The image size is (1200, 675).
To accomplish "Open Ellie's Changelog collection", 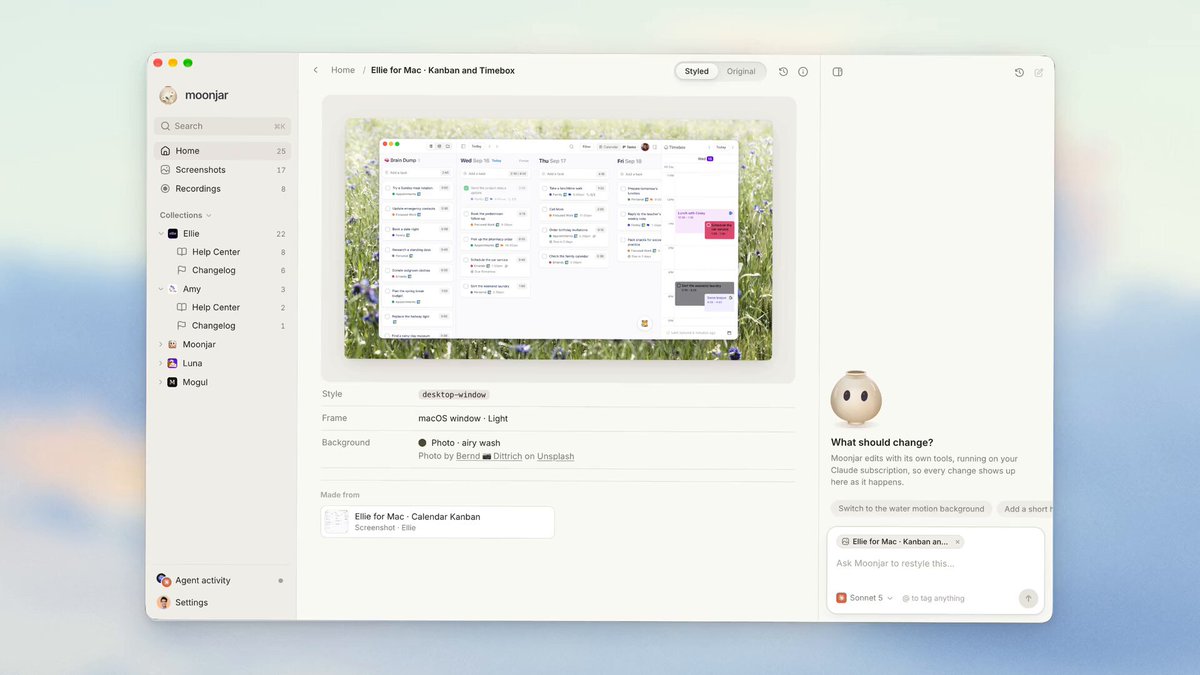I will point(231,270).
